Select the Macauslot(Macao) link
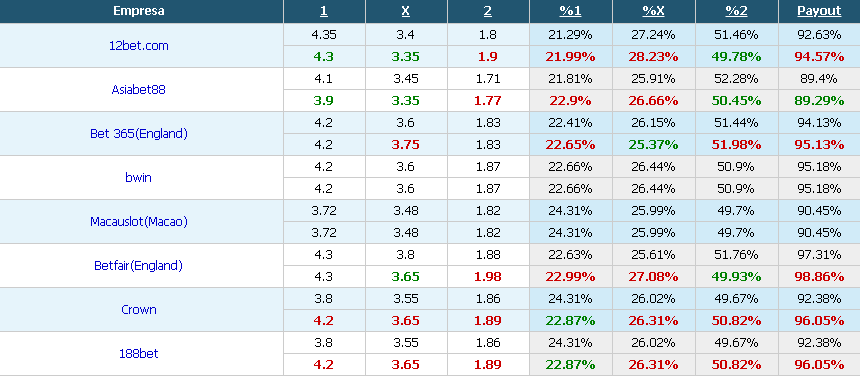This screenshot has width=860, height=376. coord(138,222)
